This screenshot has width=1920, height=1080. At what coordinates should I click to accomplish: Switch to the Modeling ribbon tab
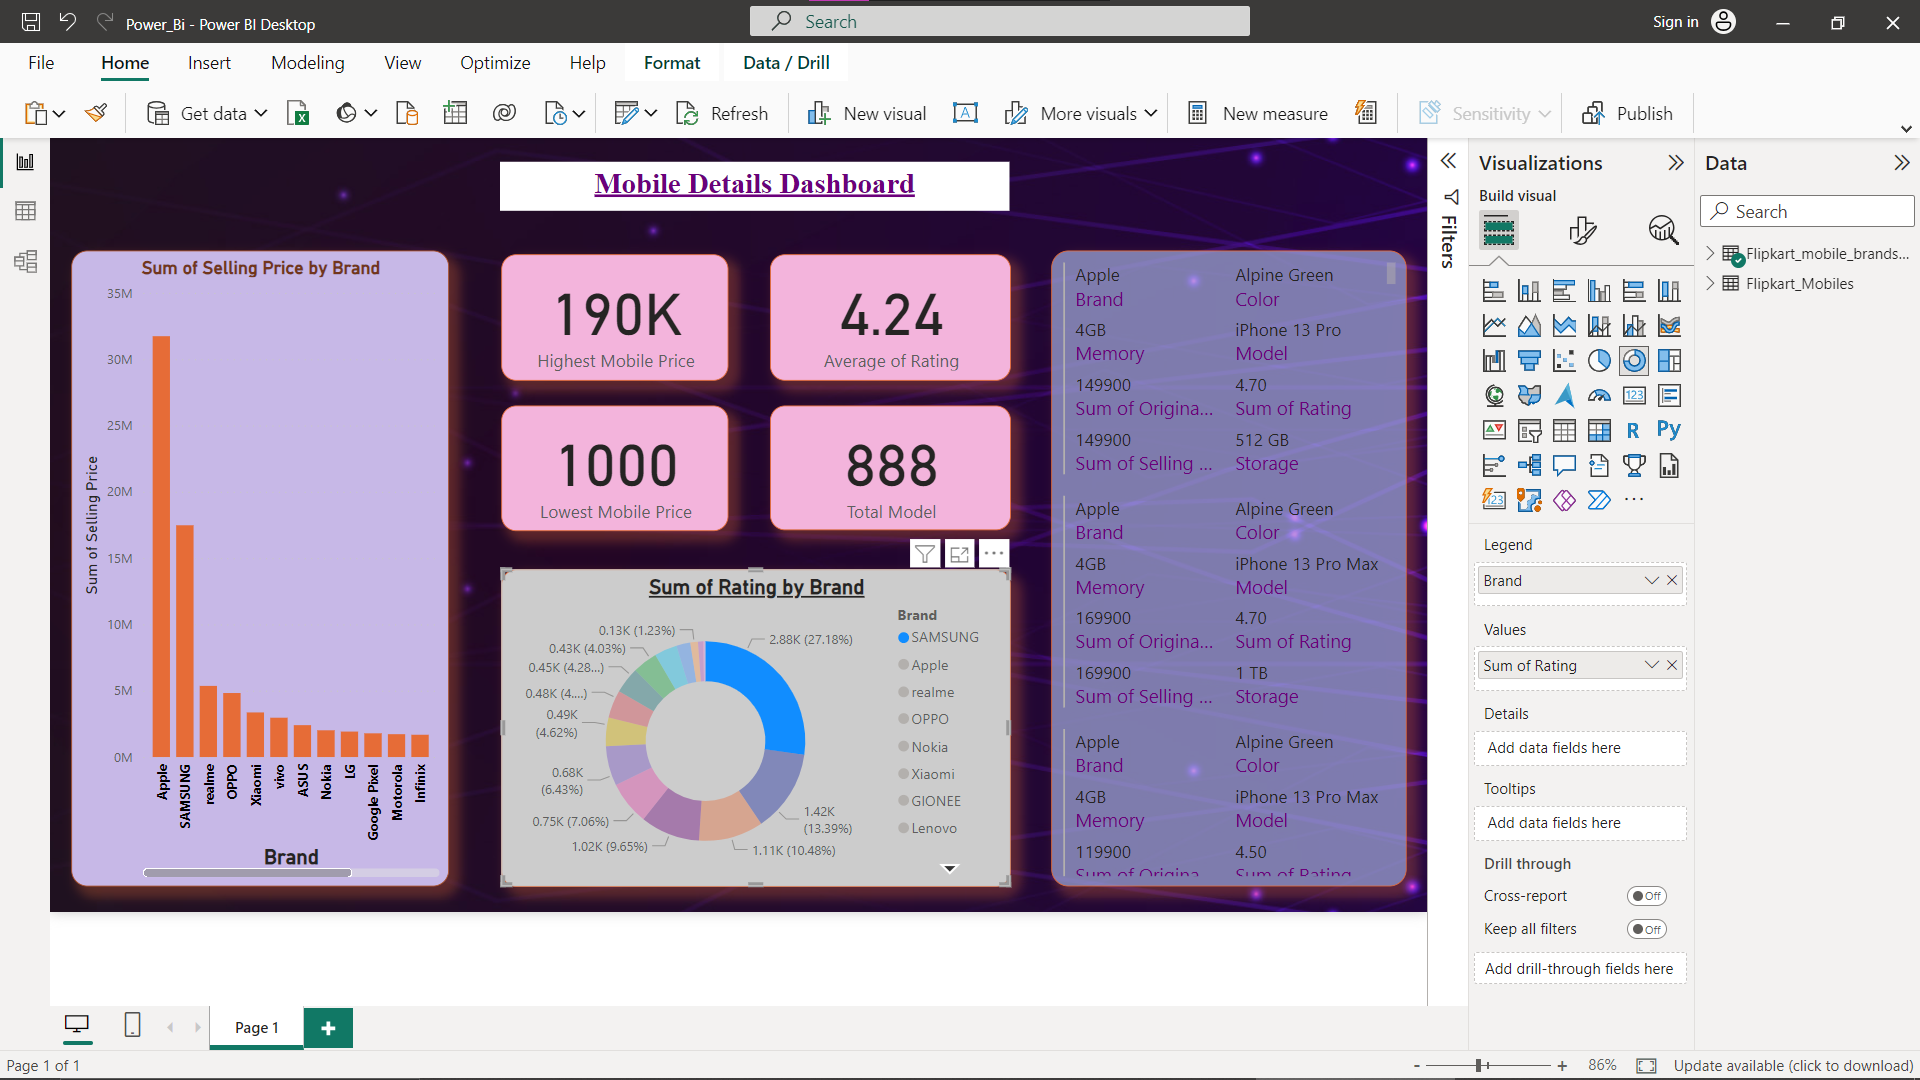pyautogui.click(x=307, y=62)
